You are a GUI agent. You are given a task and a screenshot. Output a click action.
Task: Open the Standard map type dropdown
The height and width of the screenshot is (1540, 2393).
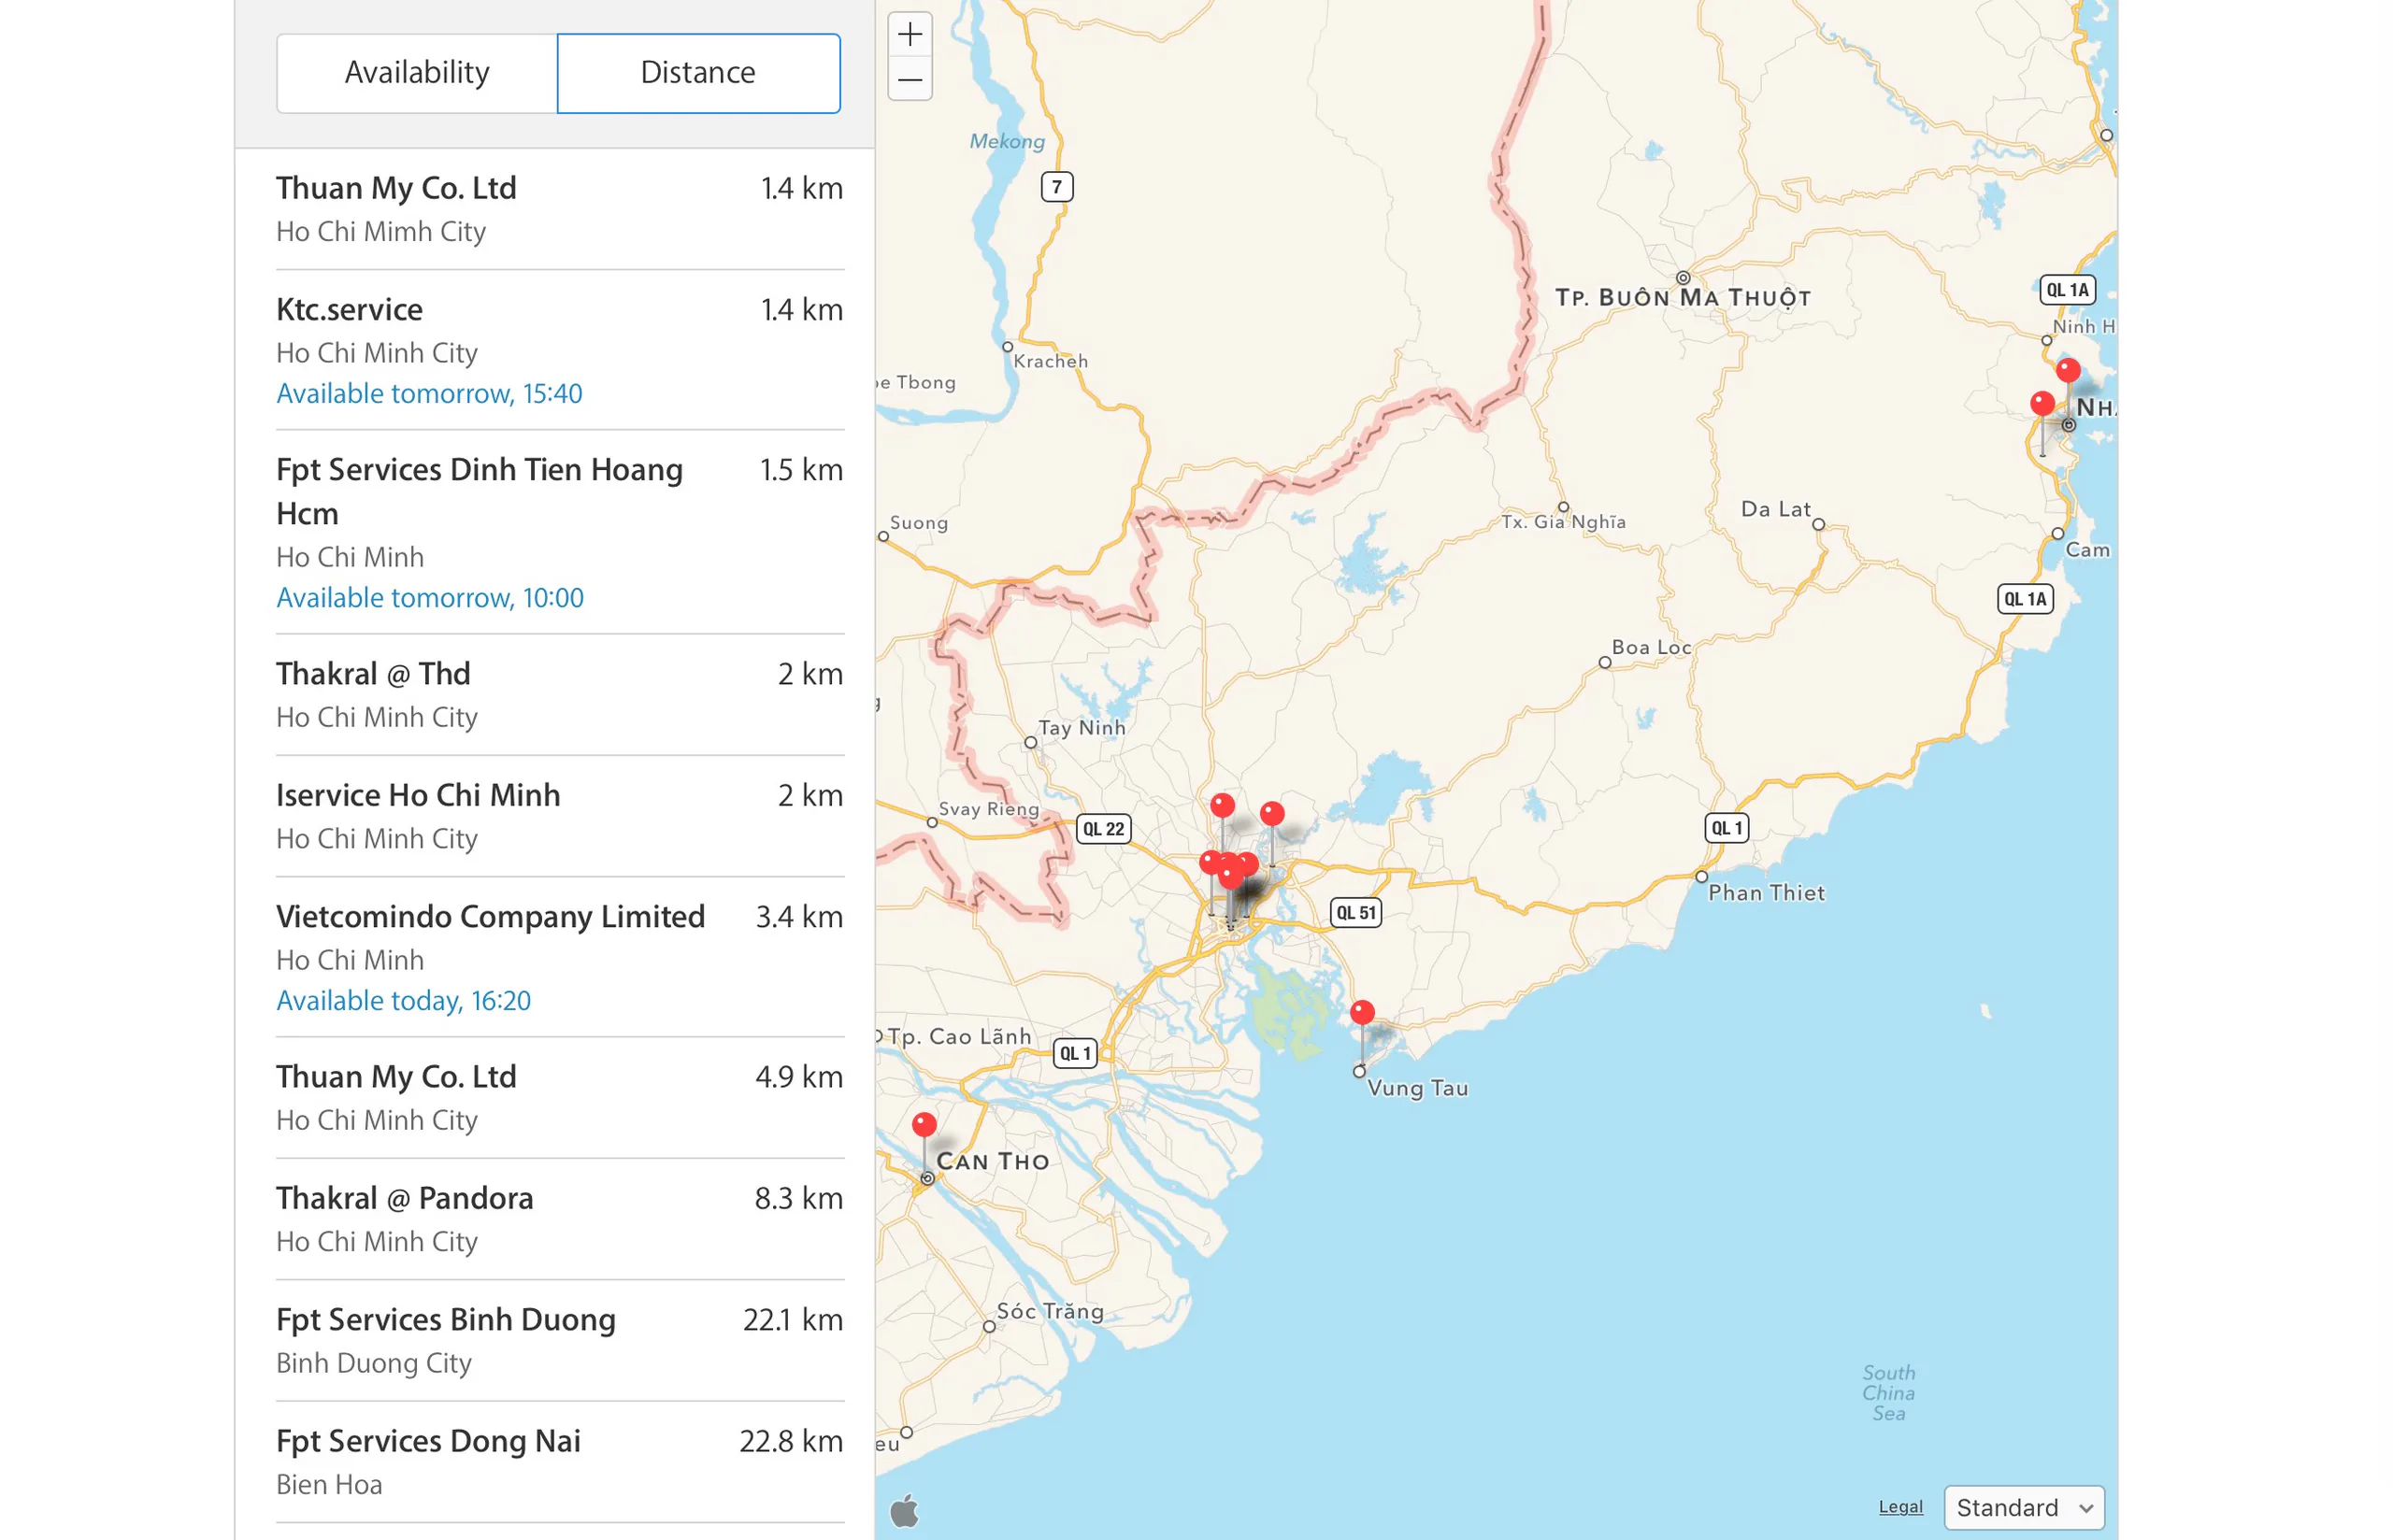click(2023, 1507)
